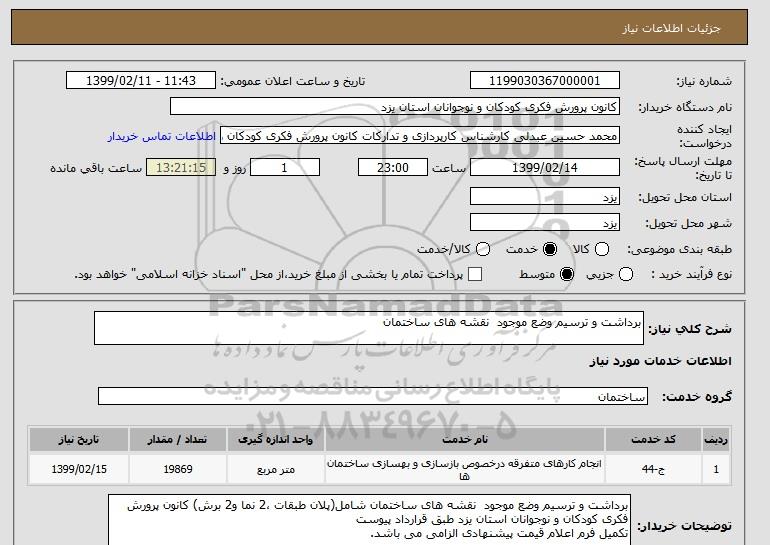The width and height of the screenshot is (770, 545).
Task: Click the deadline date field 1399/02/14
Action: click(545, 167)
